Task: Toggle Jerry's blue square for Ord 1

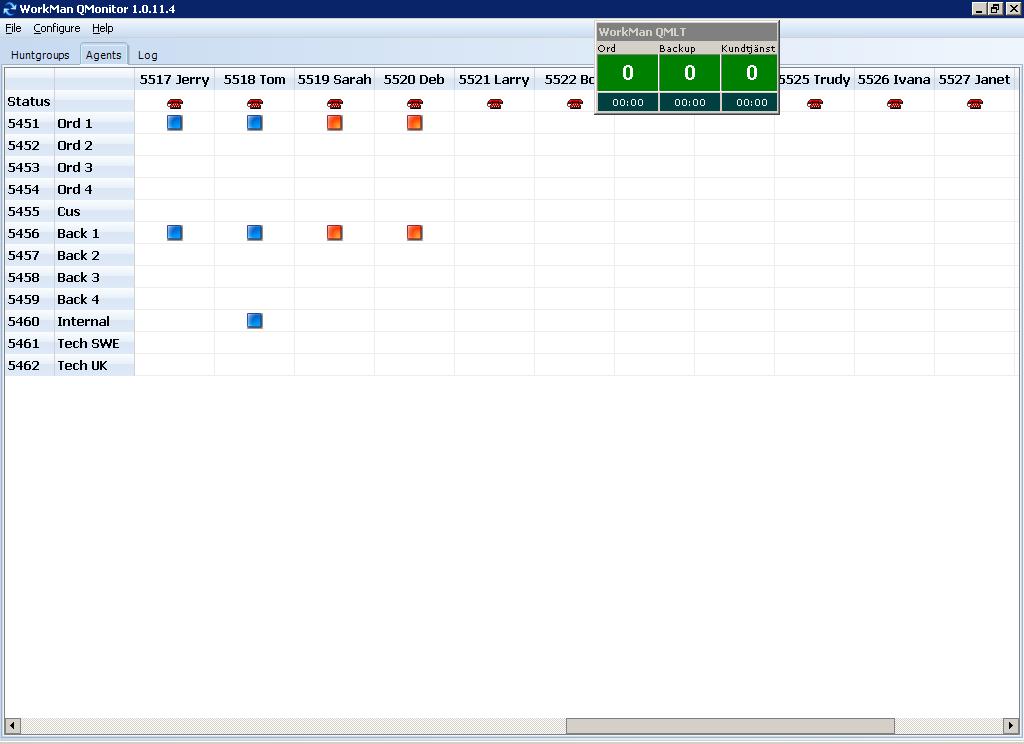Action: point(175,123)
